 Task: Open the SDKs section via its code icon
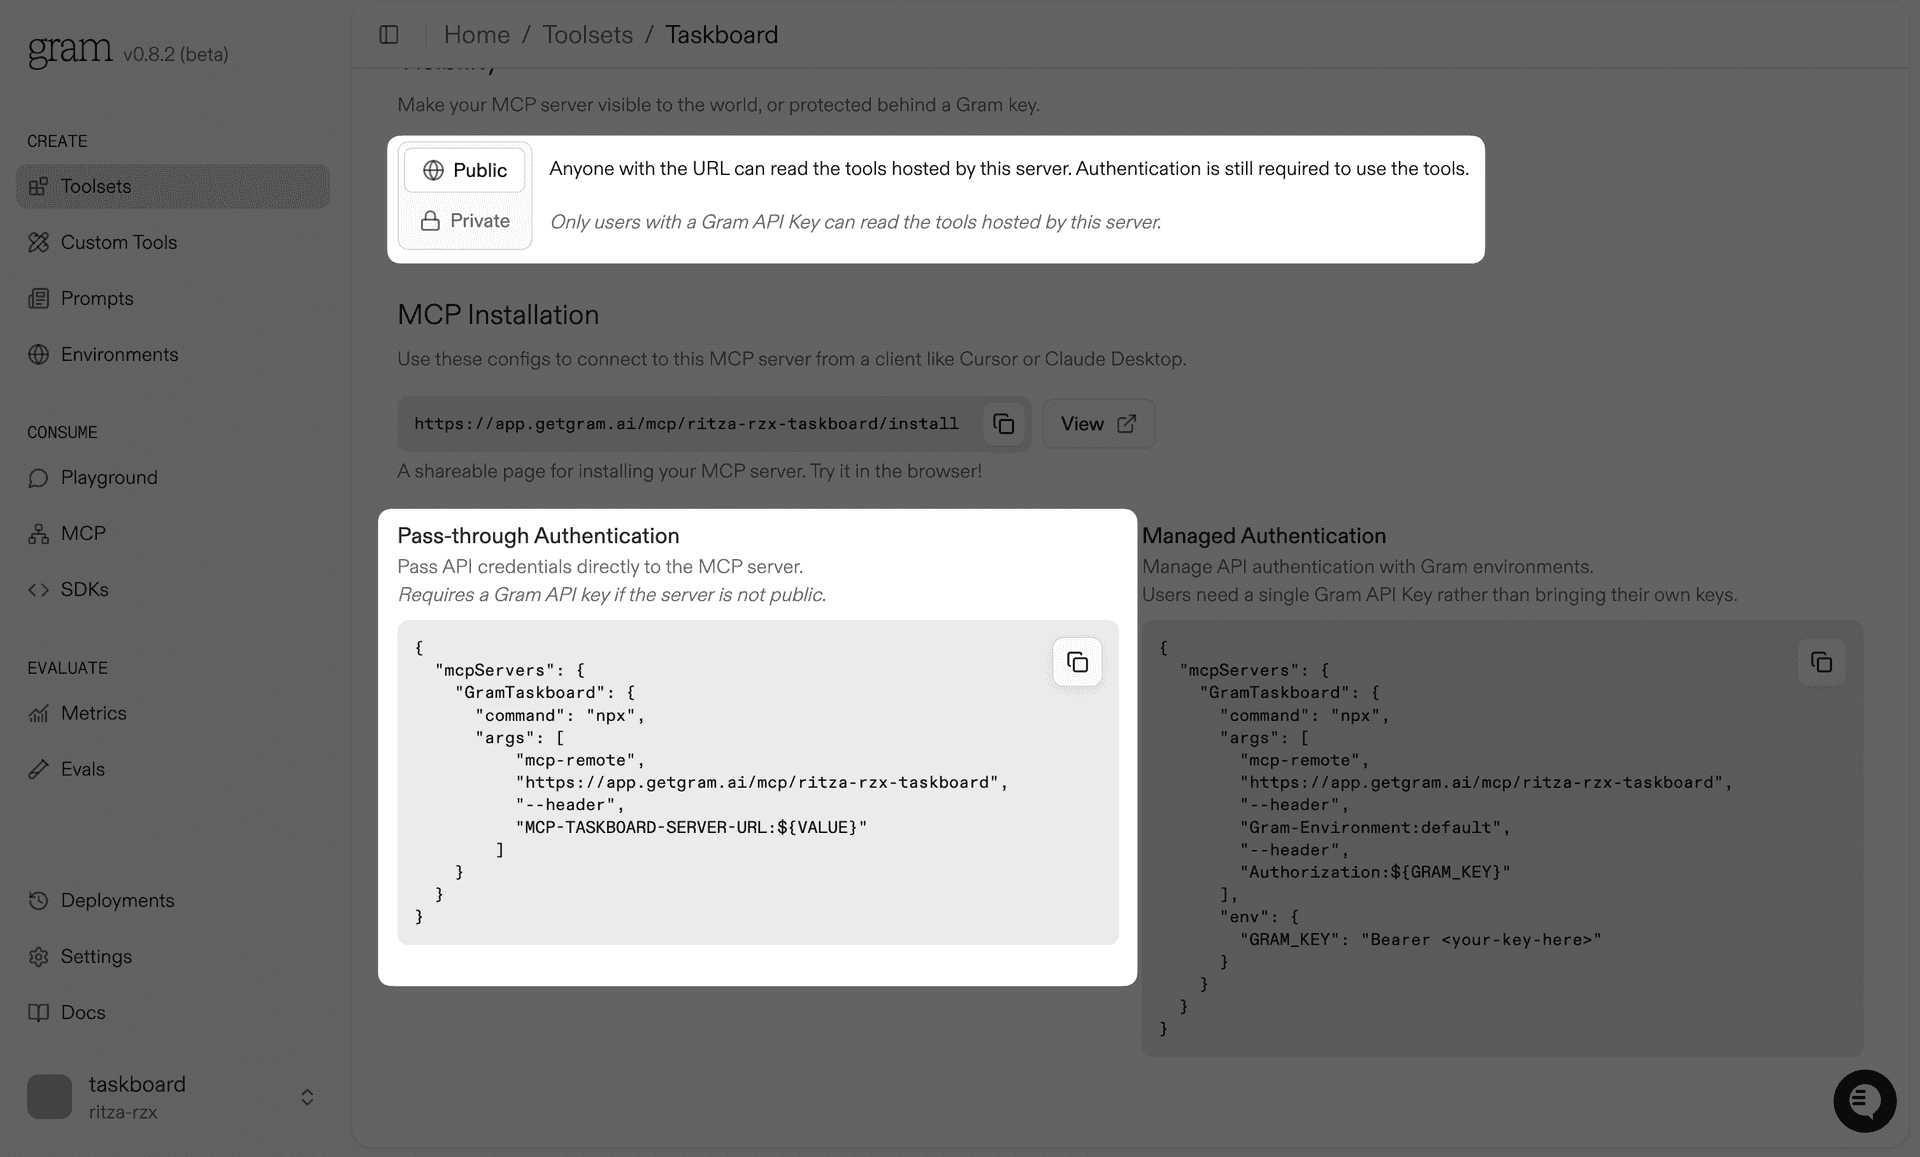tap(38, 589)
